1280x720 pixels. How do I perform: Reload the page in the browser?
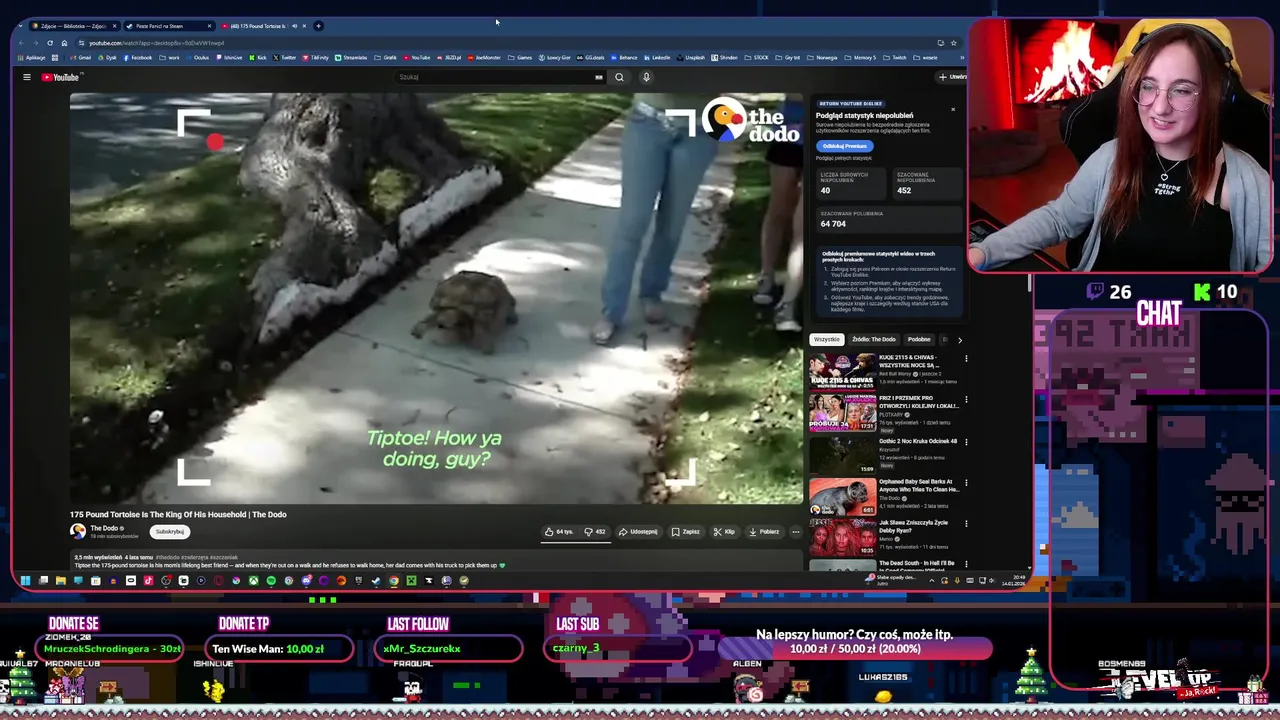click(50, 43)
